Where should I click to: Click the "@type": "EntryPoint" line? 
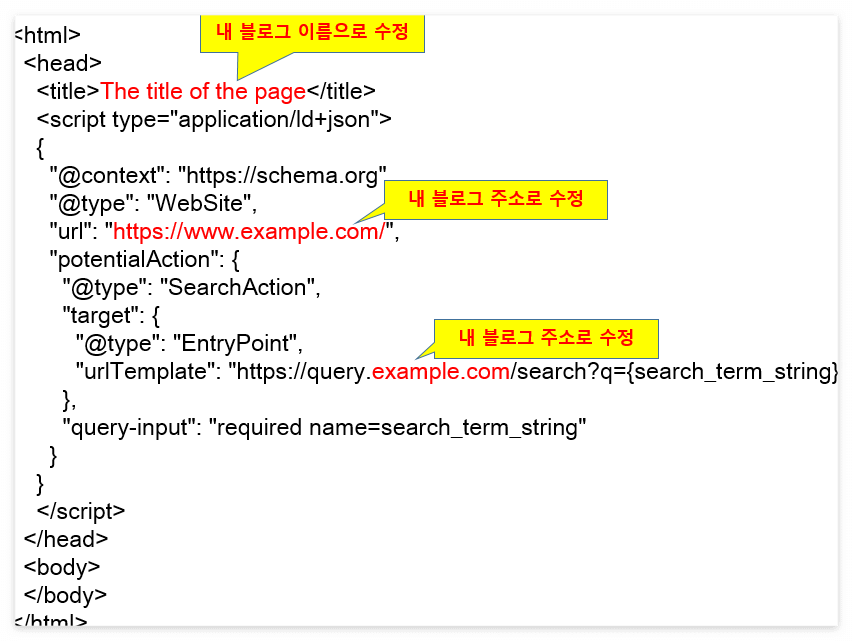[x=189, y=344]
